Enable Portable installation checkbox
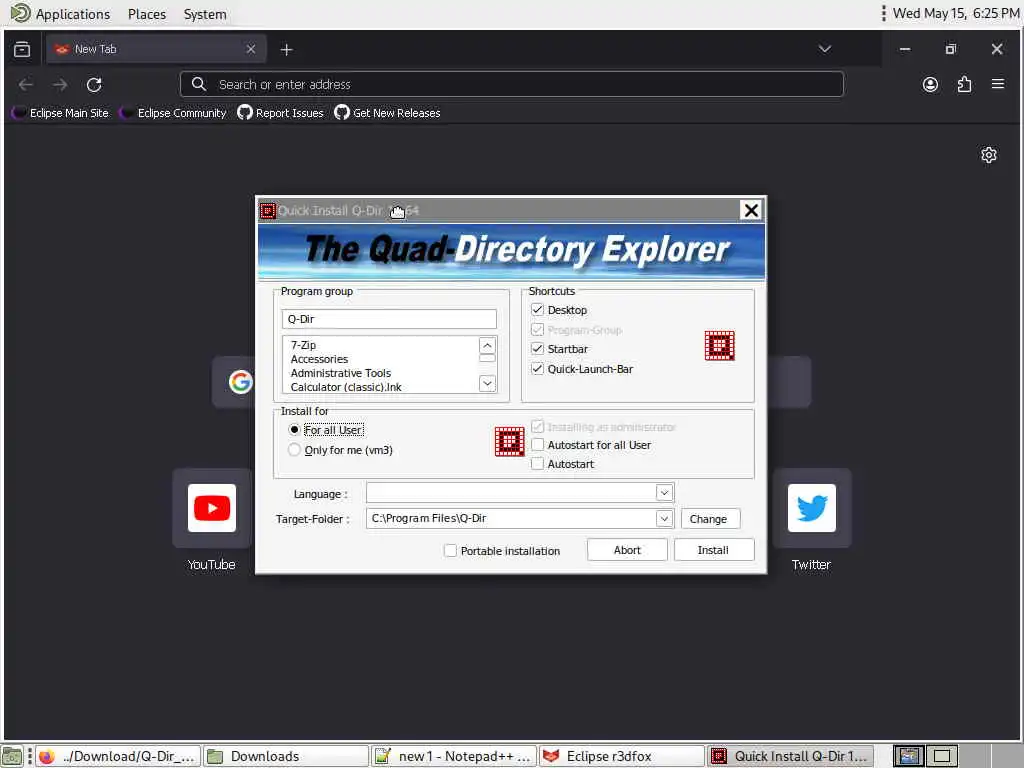The width and height of the screenshot is (1024, 768). (x=450, y=551)
